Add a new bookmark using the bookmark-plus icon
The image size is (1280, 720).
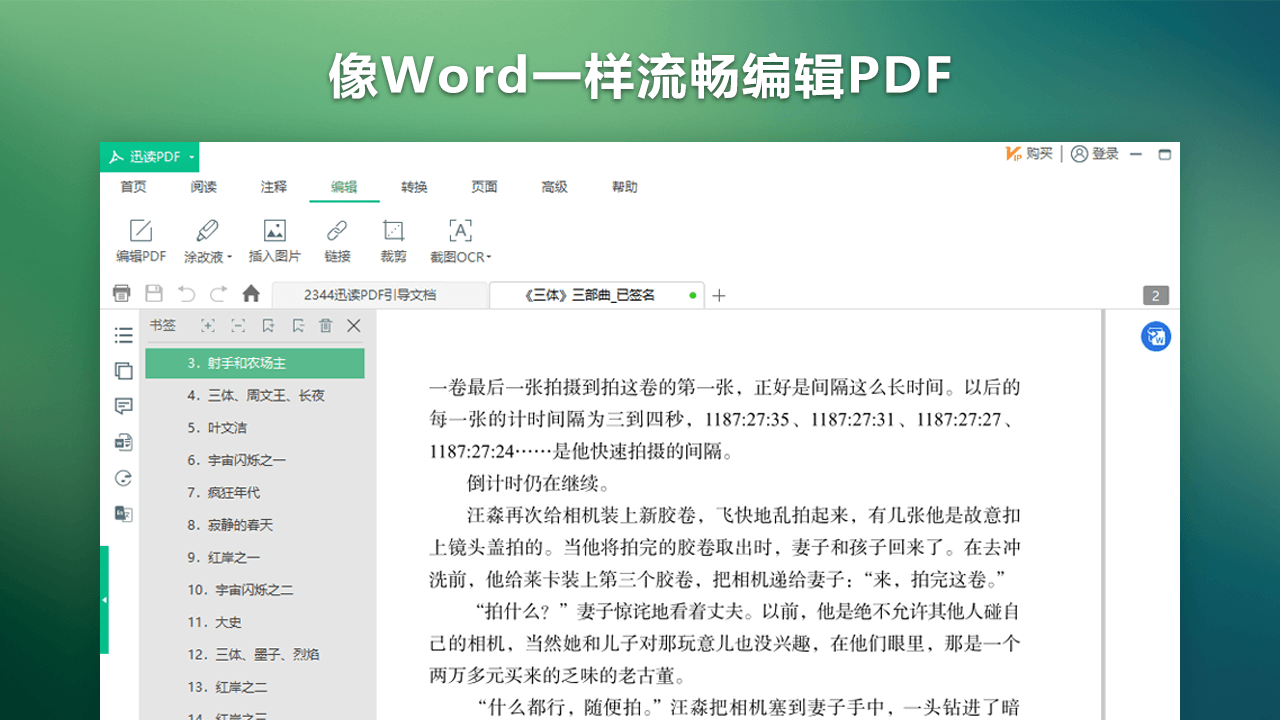tap(268, 325)
